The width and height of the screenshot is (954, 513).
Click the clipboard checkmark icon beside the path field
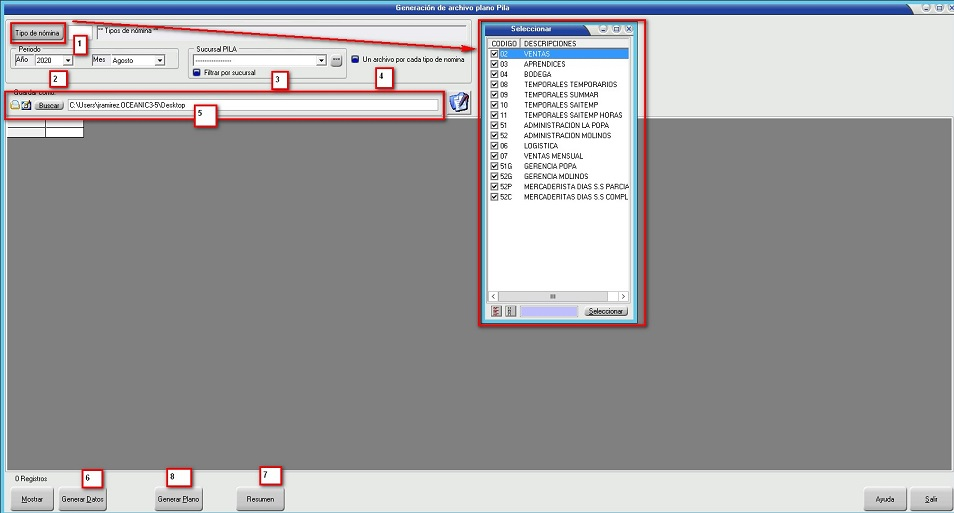pyautogui.click(x=459, y=103)
